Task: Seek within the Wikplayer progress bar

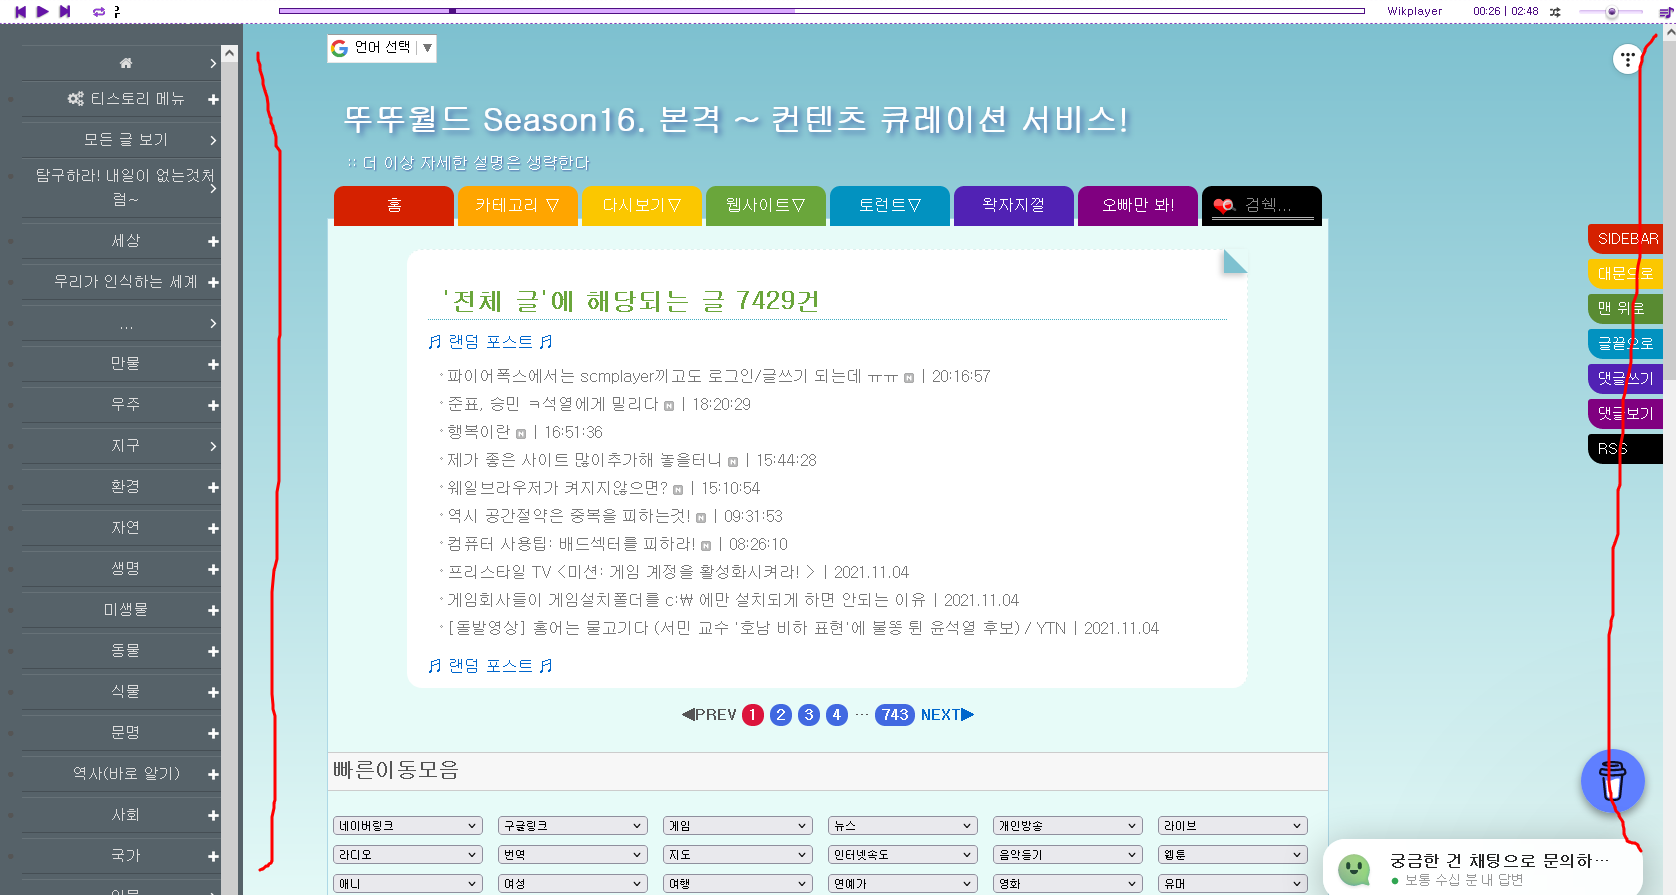Action: click(821, 11)
